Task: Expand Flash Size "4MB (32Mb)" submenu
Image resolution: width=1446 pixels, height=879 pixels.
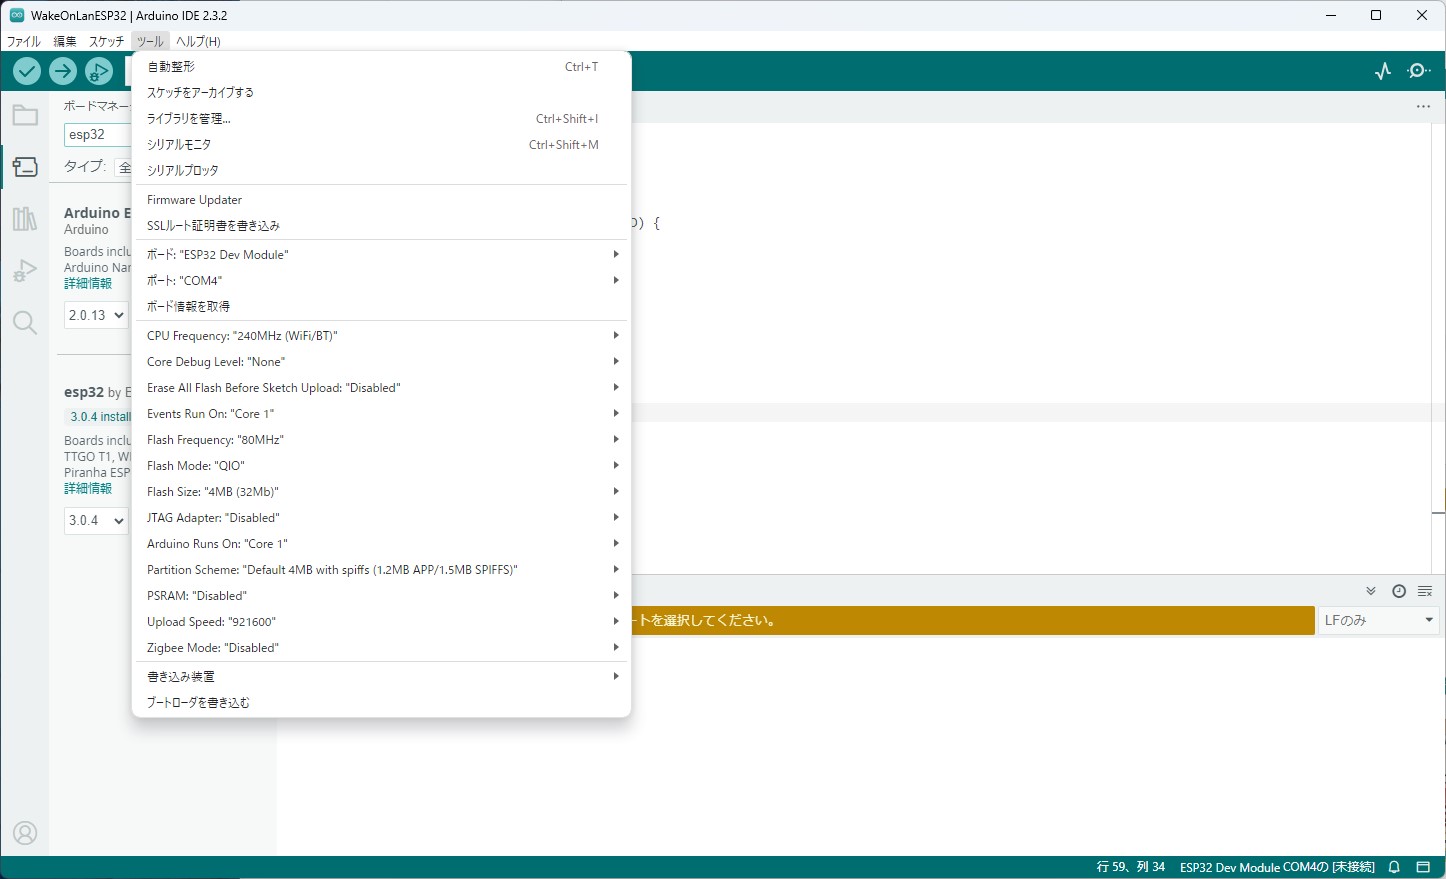Action: point(381,492)
